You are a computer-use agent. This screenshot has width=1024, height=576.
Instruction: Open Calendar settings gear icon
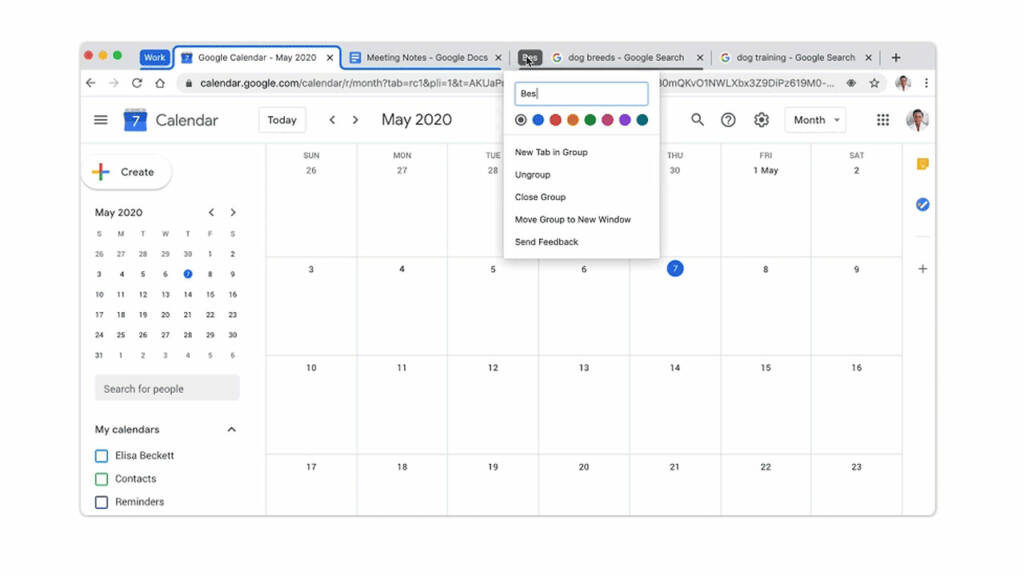pos(761,120)
